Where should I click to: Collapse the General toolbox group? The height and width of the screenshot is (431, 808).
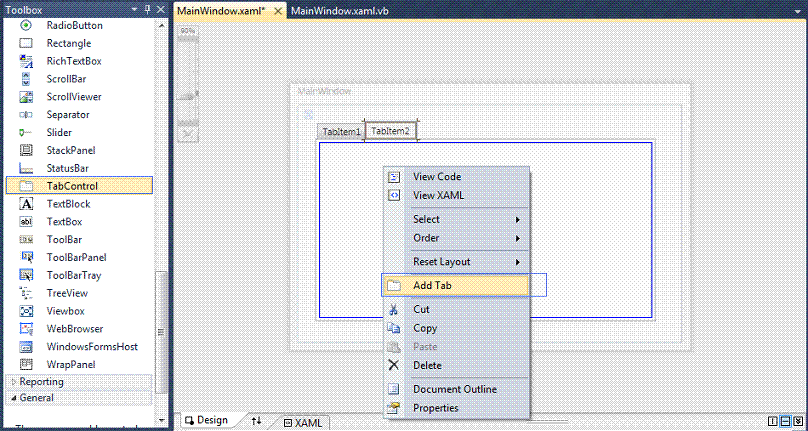point(13,398)
